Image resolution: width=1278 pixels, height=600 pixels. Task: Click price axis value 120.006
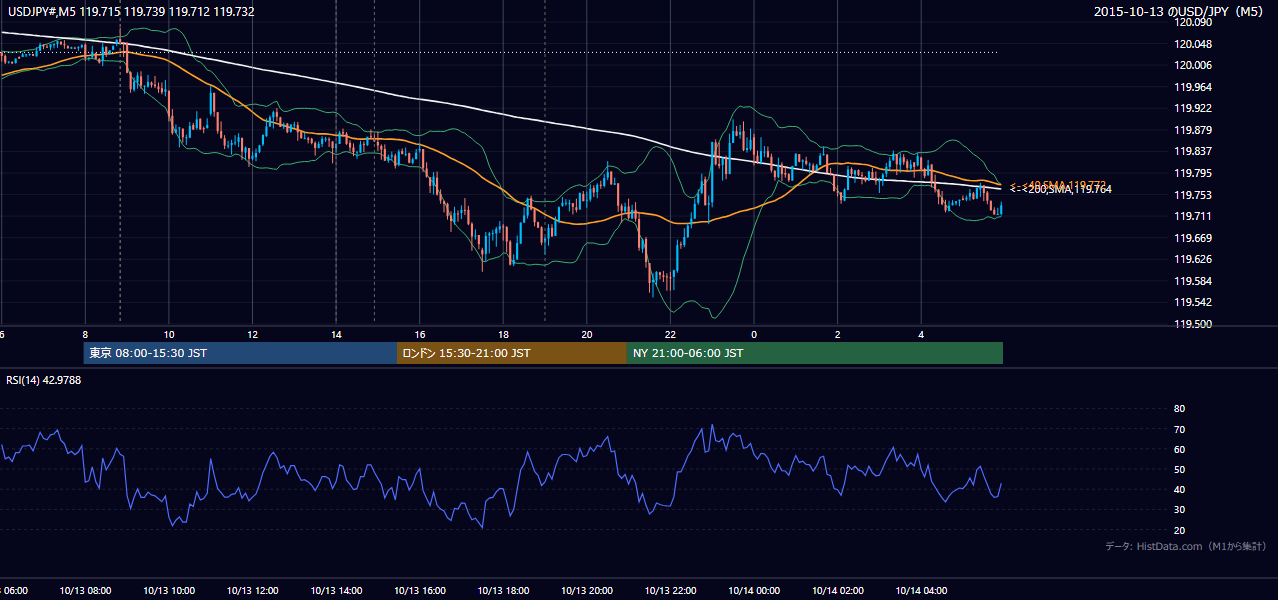coord(1194,65)
